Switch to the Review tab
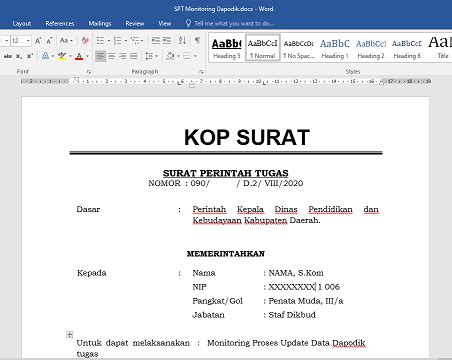The height and width of the screenshot is (360, 452). point(135,23)
